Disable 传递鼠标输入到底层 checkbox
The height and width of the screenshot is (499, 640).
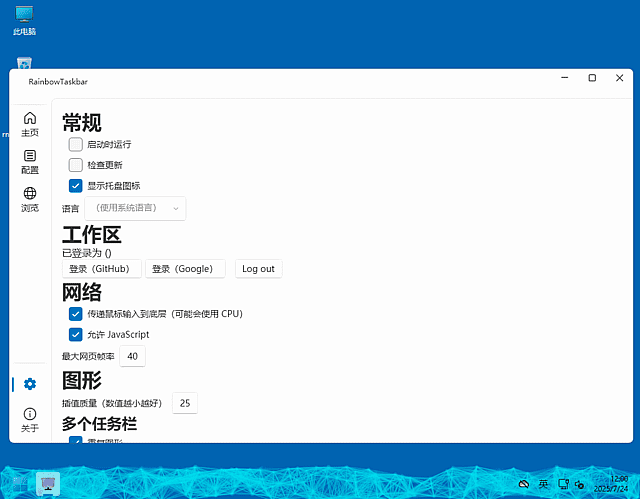click(76, 314)
